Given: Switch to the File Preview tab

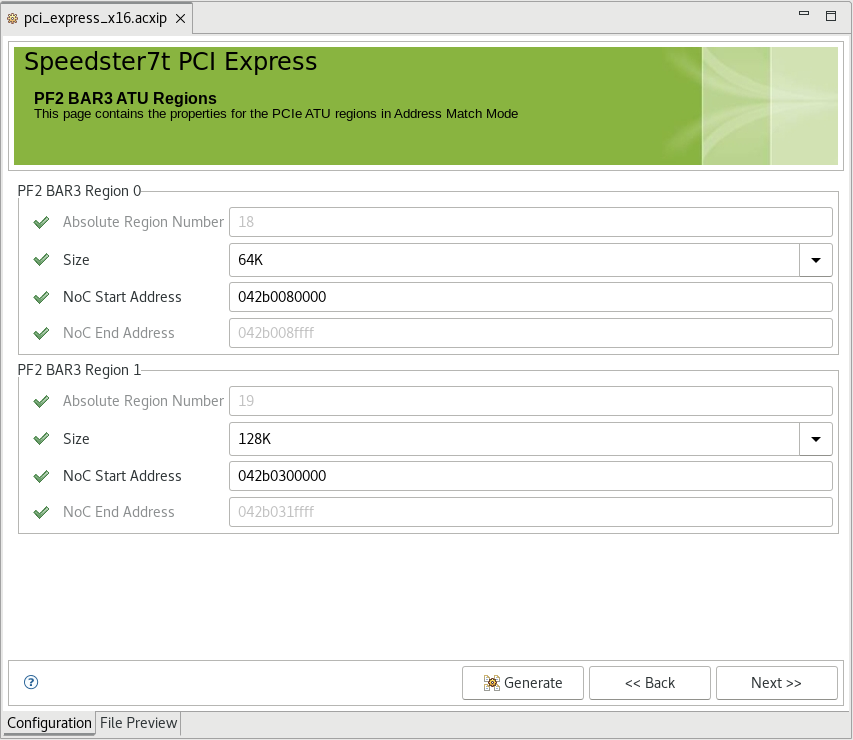Looking at the screenshot, I should (x=137, y=722).
